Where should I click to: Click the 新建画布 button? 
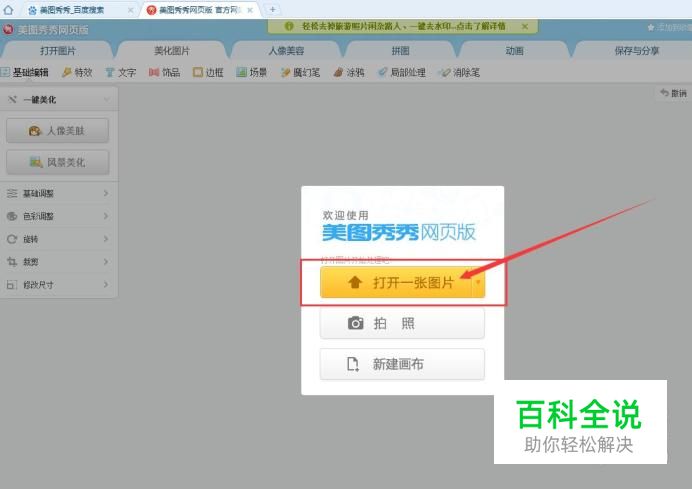coord(402,364)
